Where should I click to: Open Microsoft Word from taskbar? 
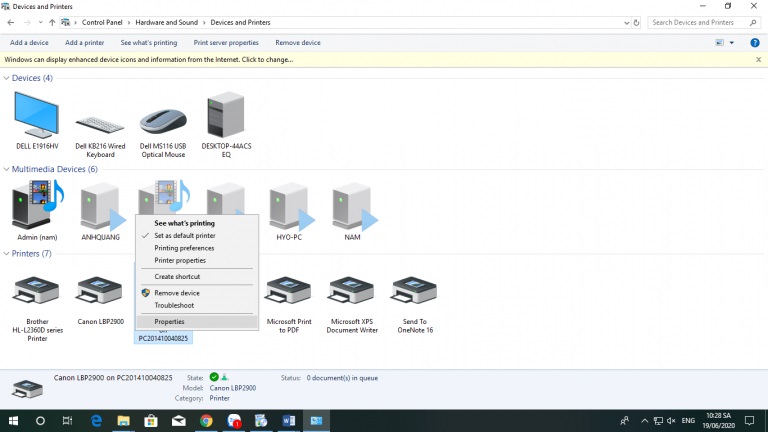[x=288, y=421]
